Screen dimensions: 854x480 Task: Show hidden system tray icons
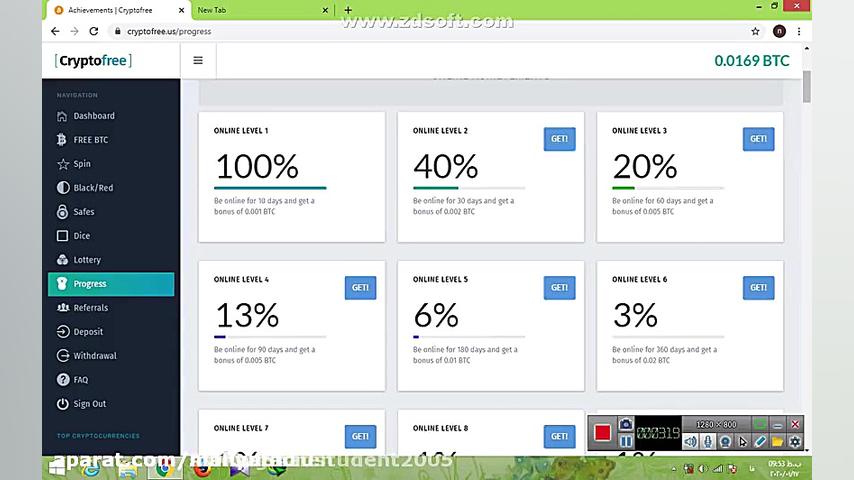point(674,469)
